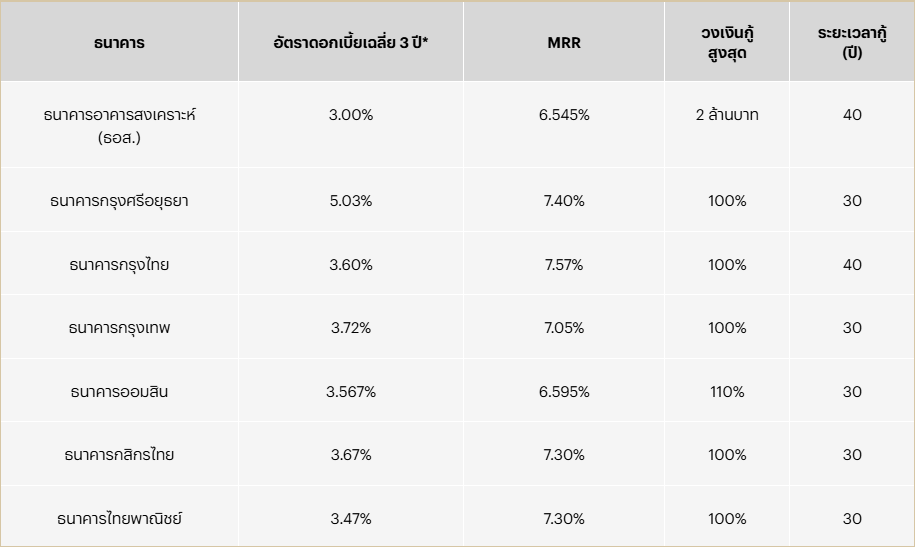Select the 5.03% interest rate cell
Viewport: 915px width, 547px height.
[350, 201]
